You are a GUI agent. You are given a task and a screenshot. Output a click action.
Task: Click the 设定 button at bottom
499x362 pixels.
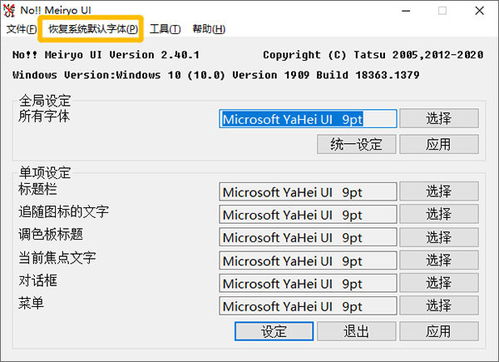pos(274,331)
